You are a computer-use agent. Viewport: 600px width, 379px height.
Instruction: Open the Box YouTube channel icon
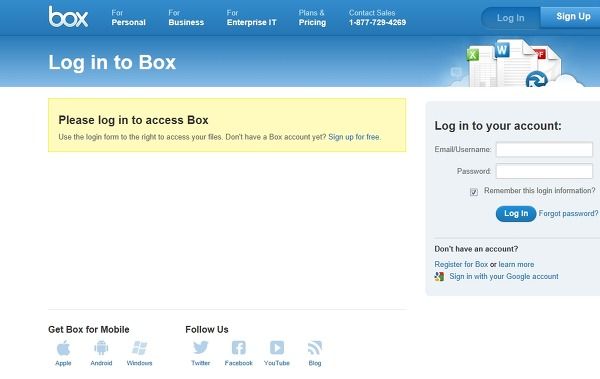point(277,348)
